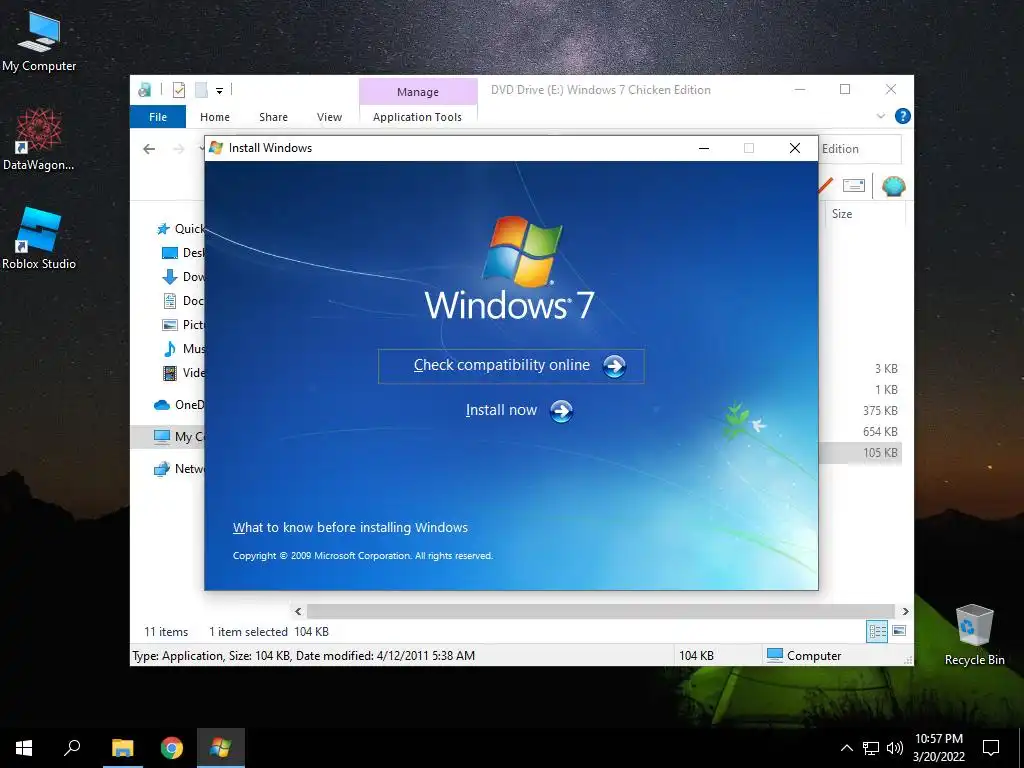This screenshot has width=1024, height=768.
Task: Select Quick access in navigation pane
Action: [180, 229]
